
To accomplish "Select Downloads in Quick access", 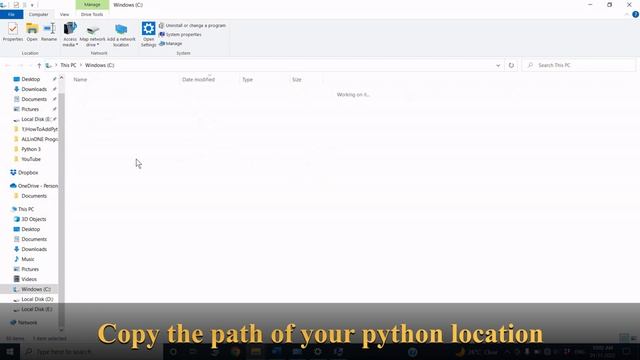I will tap(34, 89).
